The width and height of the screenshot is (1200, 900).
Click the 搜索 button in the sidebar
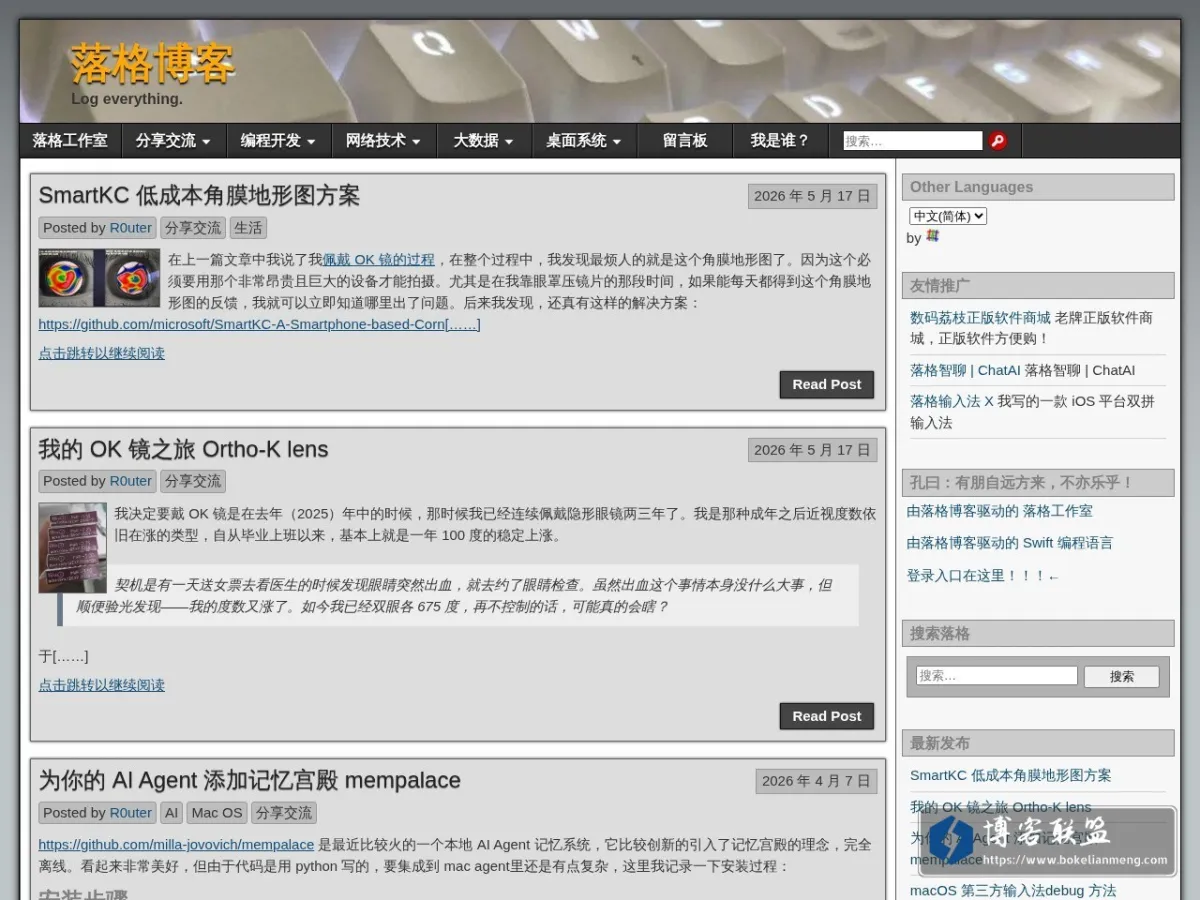pos(1122,677)
